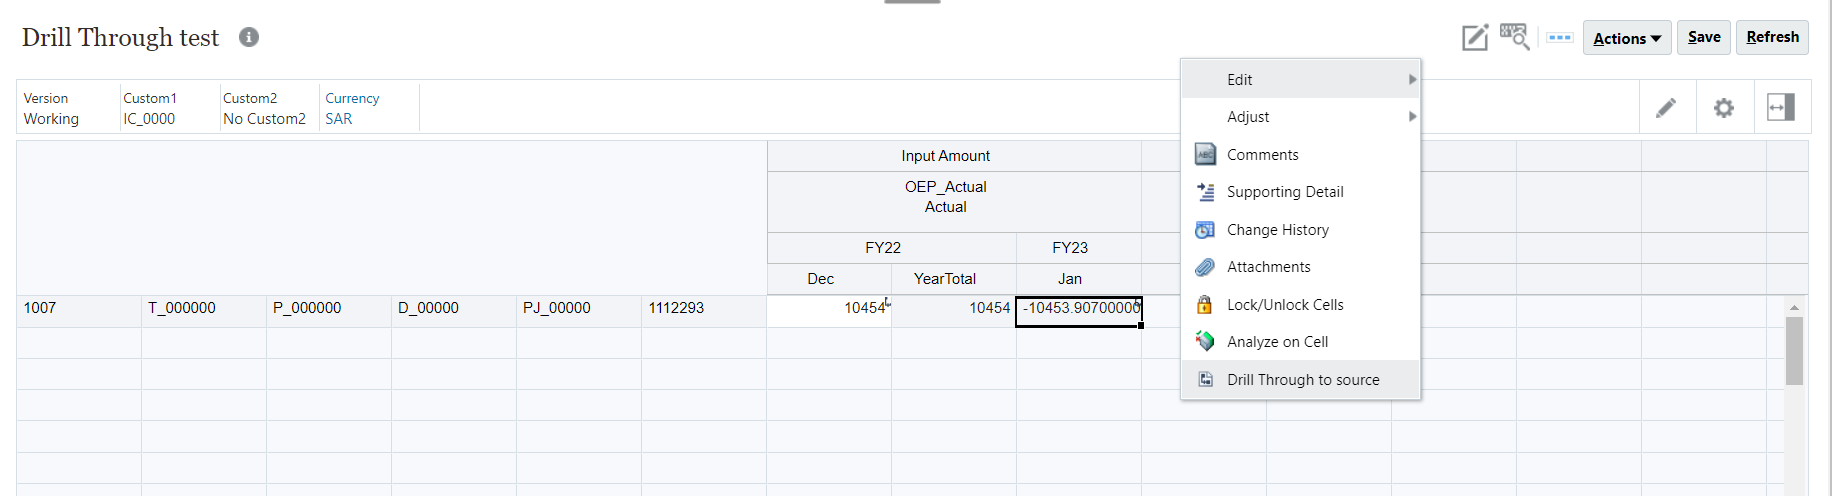Open Change History from context menu
This screenshot has width=1832, height=496.
(1277, 230)
